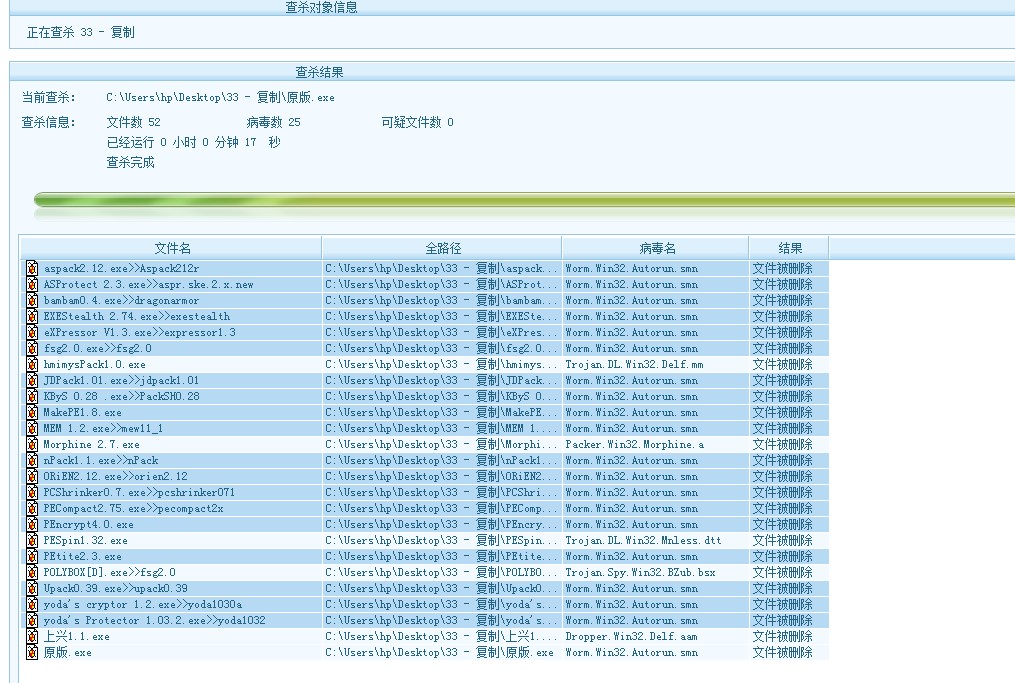
Task: Click the virus icon beside PEncrypt4.0.exe
Action: (x=32, y=524)
